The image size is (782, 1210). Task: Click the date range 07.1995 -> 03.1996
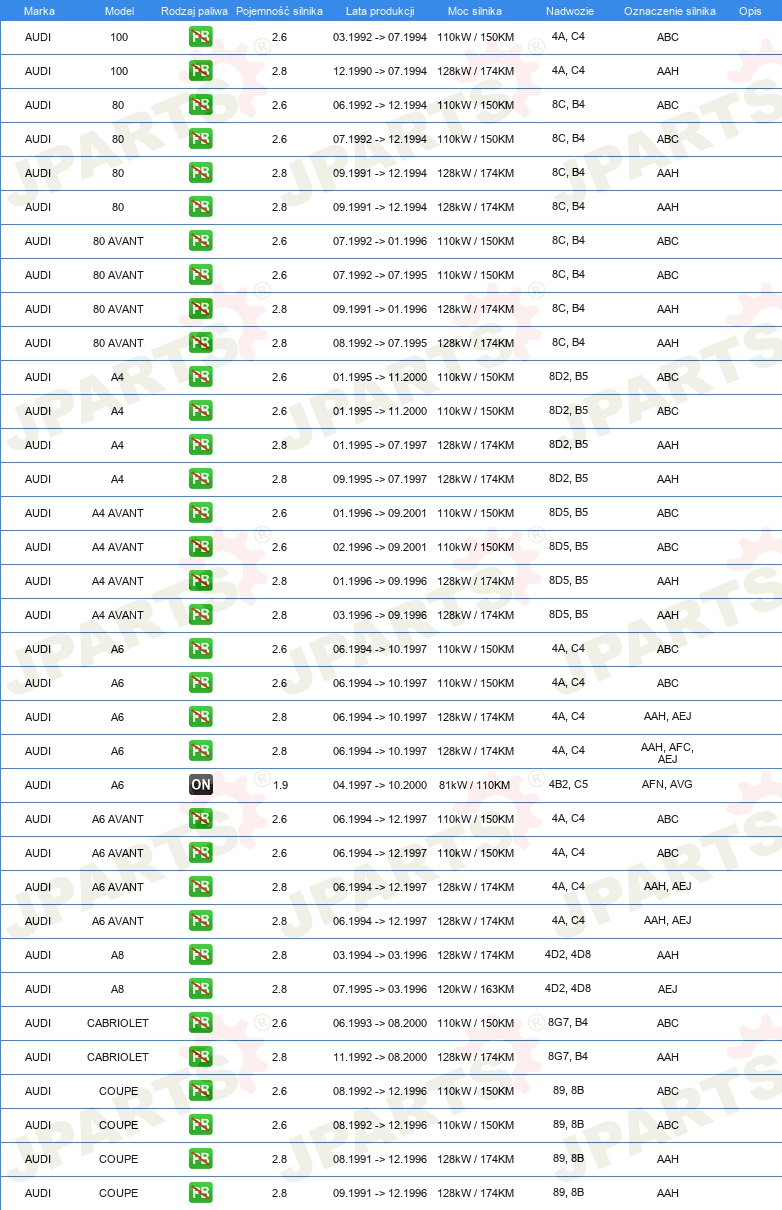(x=380, y=989)
